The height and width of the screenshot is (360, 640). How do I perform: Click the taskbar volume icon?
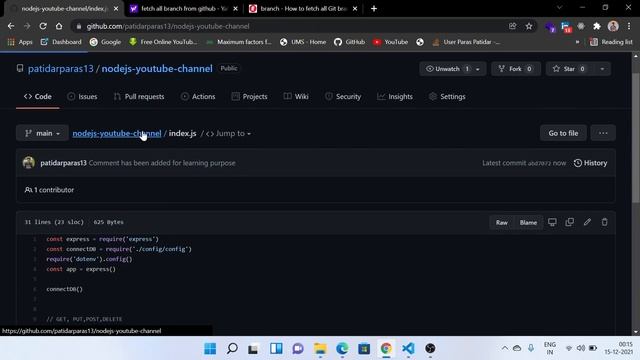tap(580, 348)
